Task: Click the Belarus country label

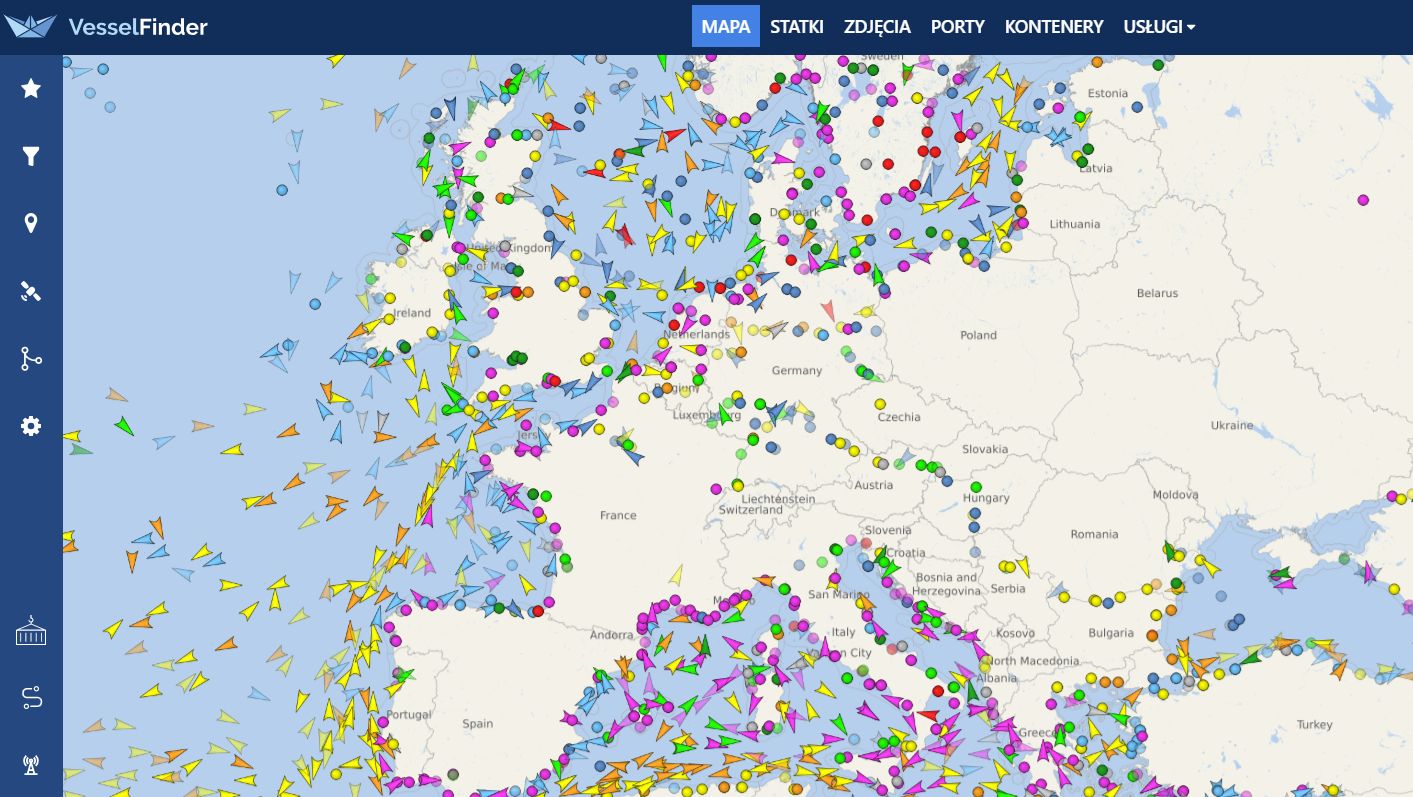Action: tap(1157, 293)
